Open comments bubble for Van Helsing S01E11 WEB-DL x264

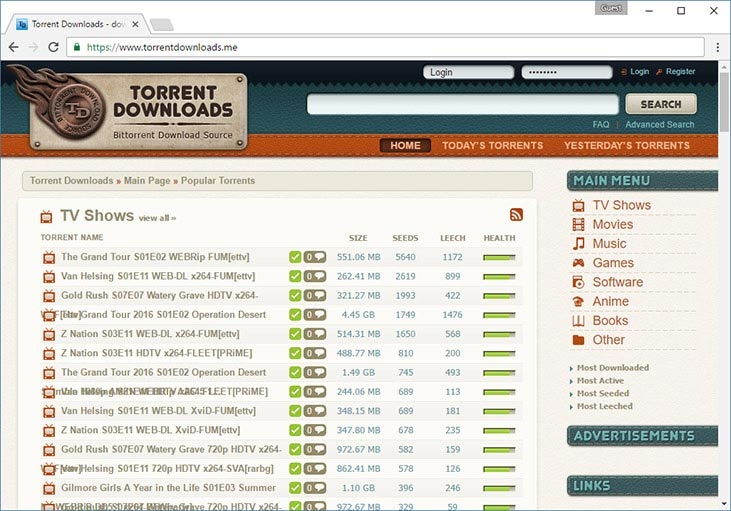315,276
